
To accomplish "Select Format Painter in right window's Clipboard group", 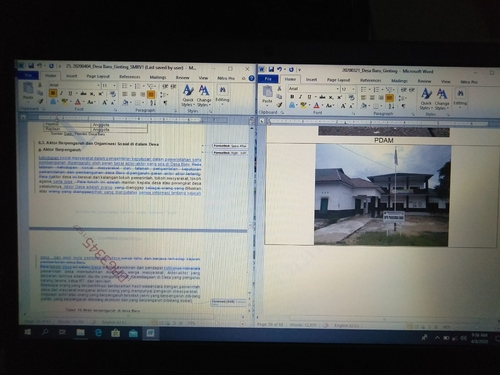I will tap(279, 105).
